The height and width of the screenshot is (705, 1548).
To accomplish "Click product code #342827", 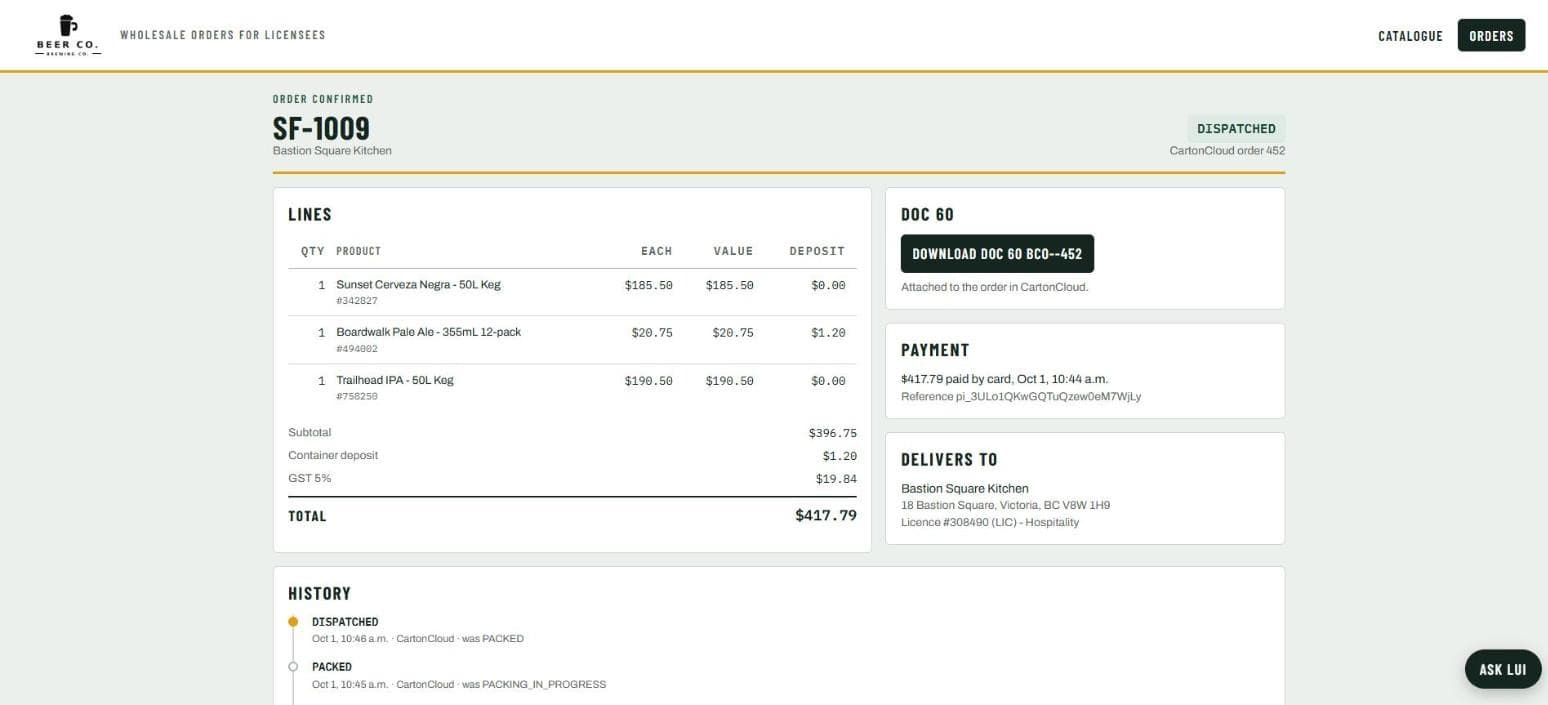I will click(x=356, y=301).
